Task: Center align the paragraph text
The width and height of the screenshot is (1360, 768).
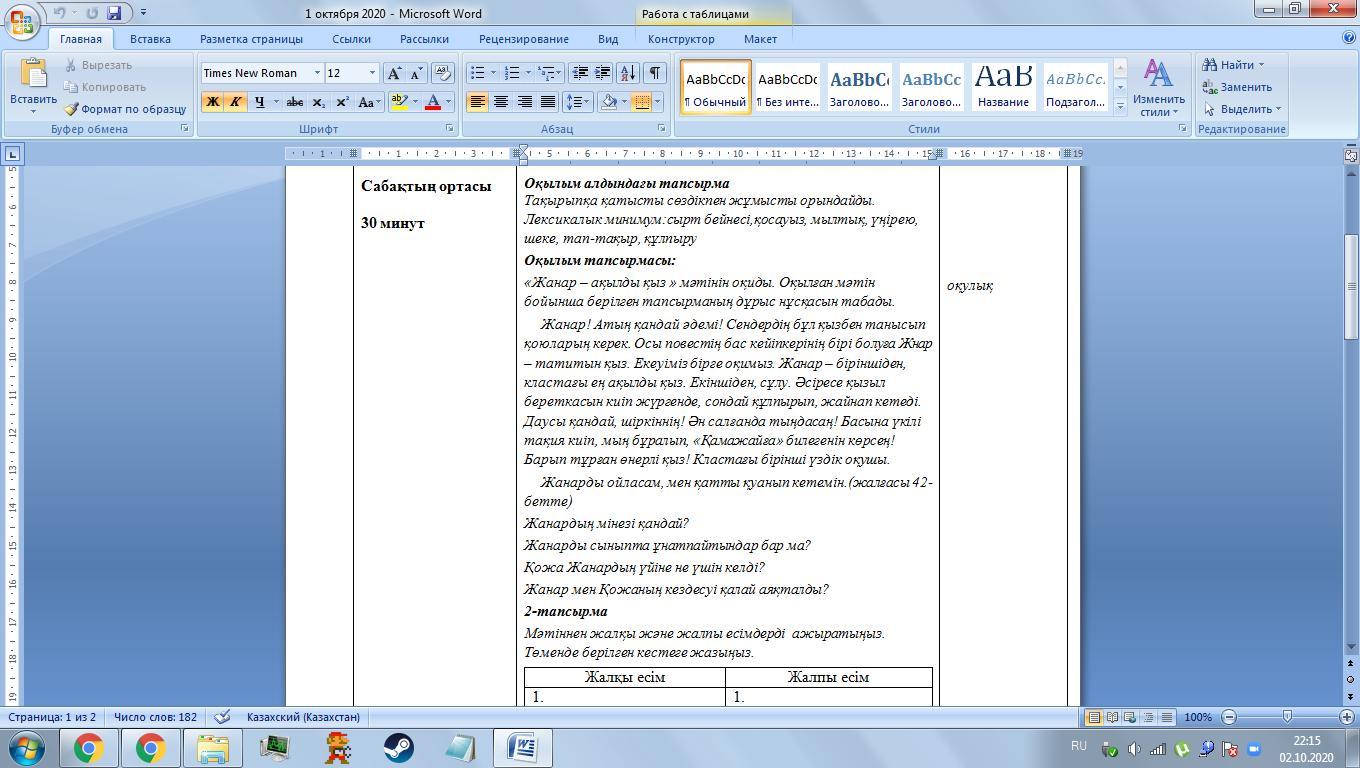Action: (x=501, y=102)
